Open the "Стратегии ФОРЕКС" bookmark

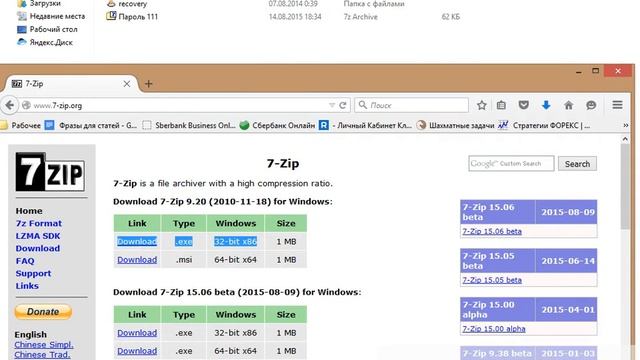544,125
